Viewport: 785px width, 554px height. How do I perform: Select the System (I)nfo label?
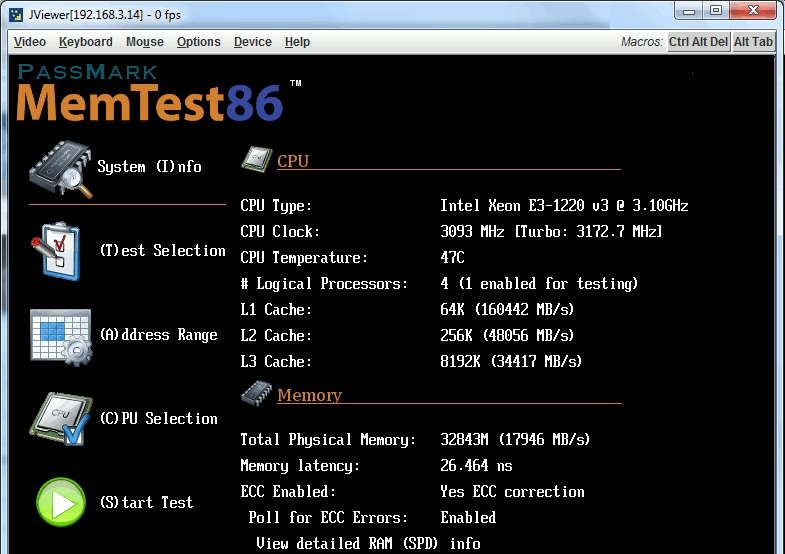[149, 167]
